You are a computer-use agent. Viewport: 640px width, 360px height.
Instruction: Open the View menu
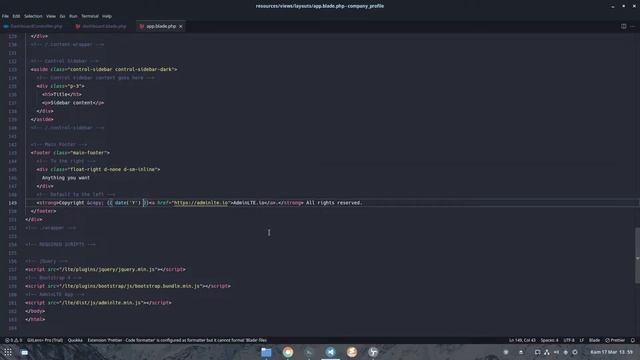51,16
